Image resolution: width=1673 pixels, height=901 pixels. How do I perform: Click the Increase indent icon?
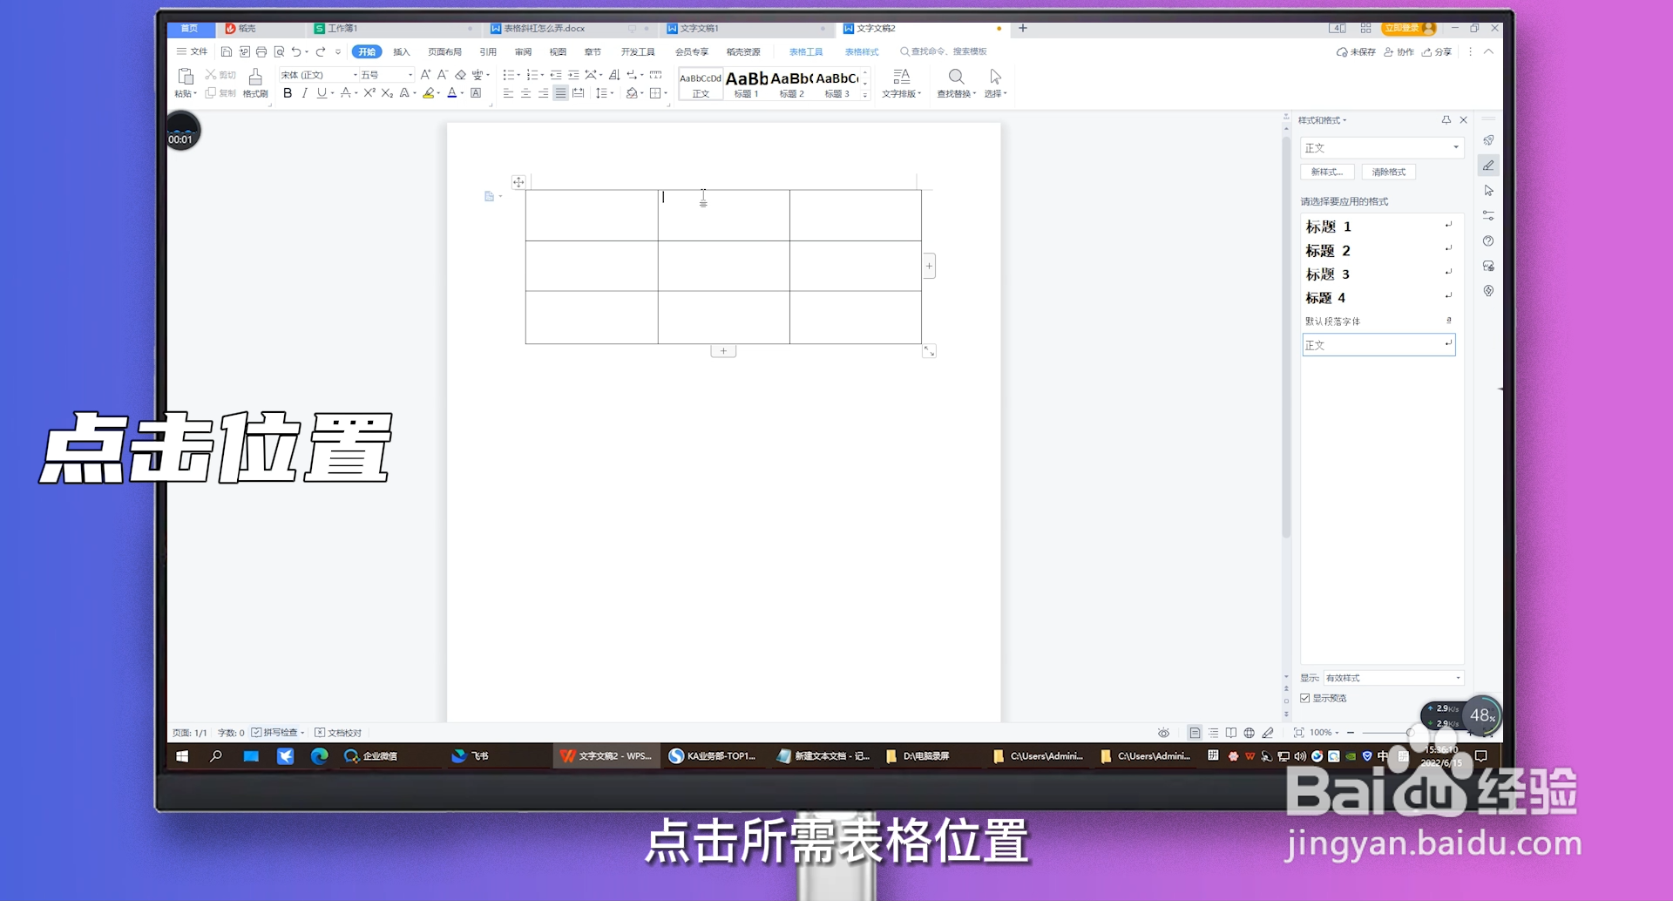573,75
